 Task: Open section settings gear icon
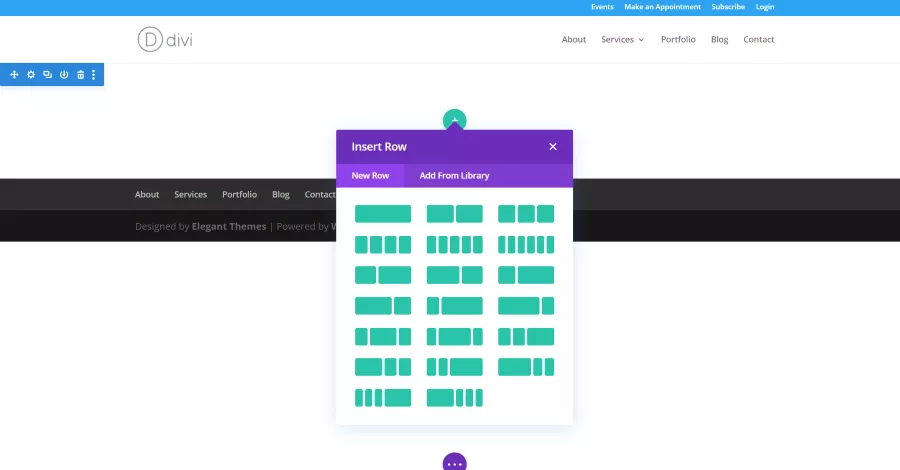click(31, 75)
